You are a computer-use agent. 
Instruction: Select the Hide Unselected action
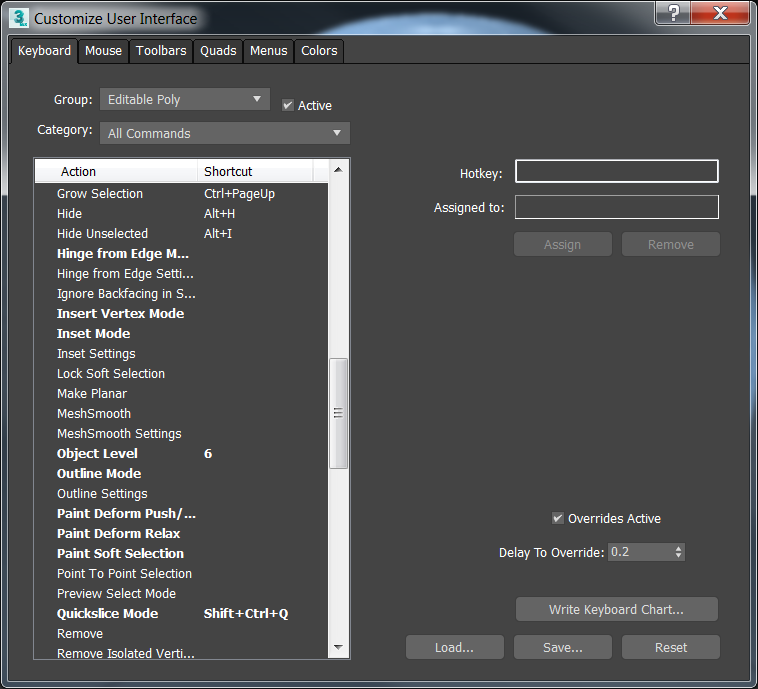(x=102, y=234)
